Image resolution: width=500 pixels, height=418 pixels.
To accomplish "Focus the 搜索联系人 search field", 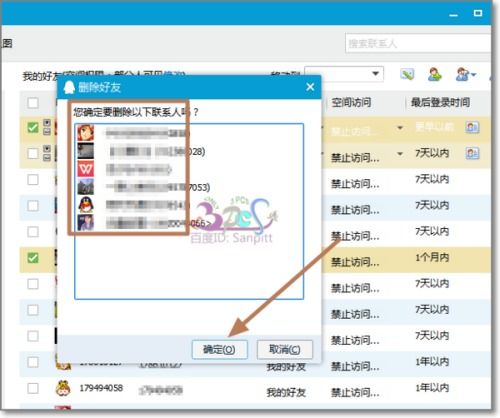I will tap(418, 43).
